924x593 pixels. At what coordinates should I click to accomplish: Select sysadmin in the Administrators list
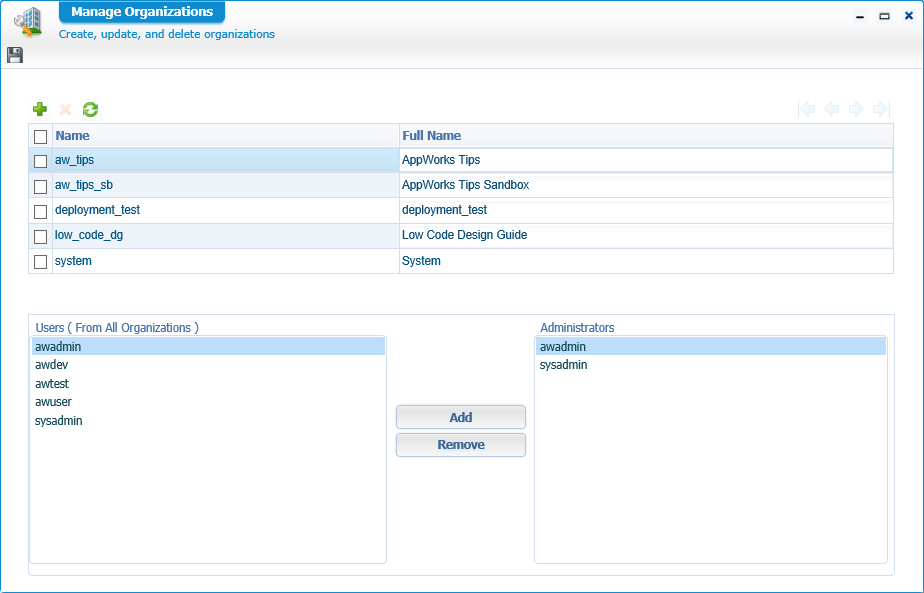pos(711,365)
